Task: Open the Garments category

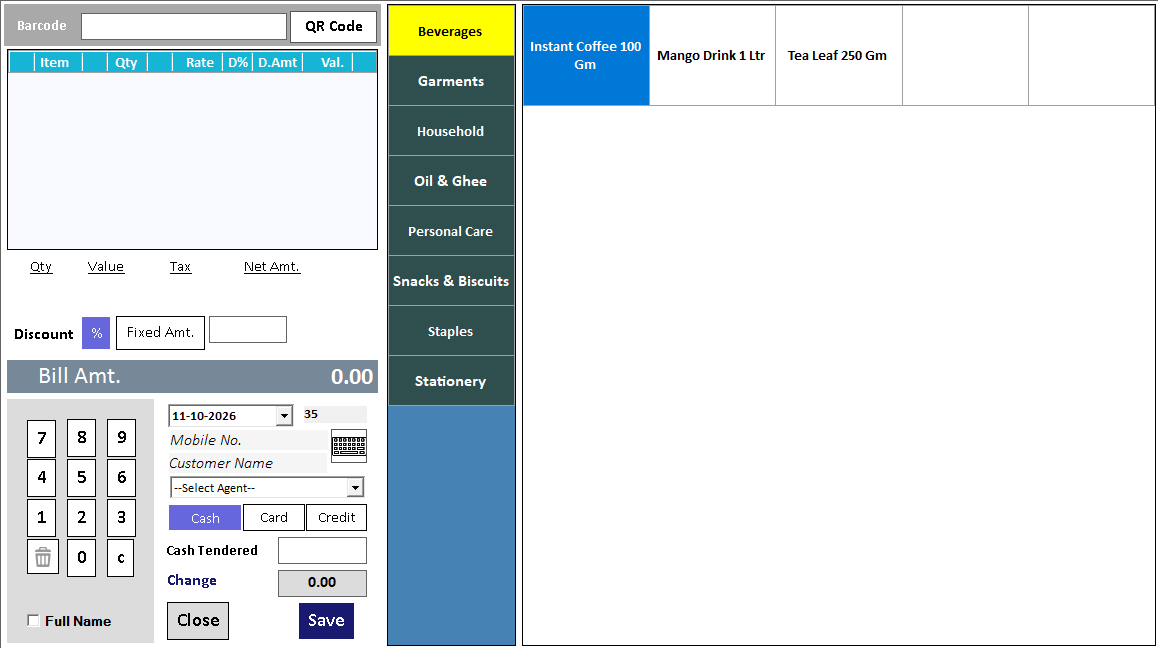Action: (x=451, y=81)
